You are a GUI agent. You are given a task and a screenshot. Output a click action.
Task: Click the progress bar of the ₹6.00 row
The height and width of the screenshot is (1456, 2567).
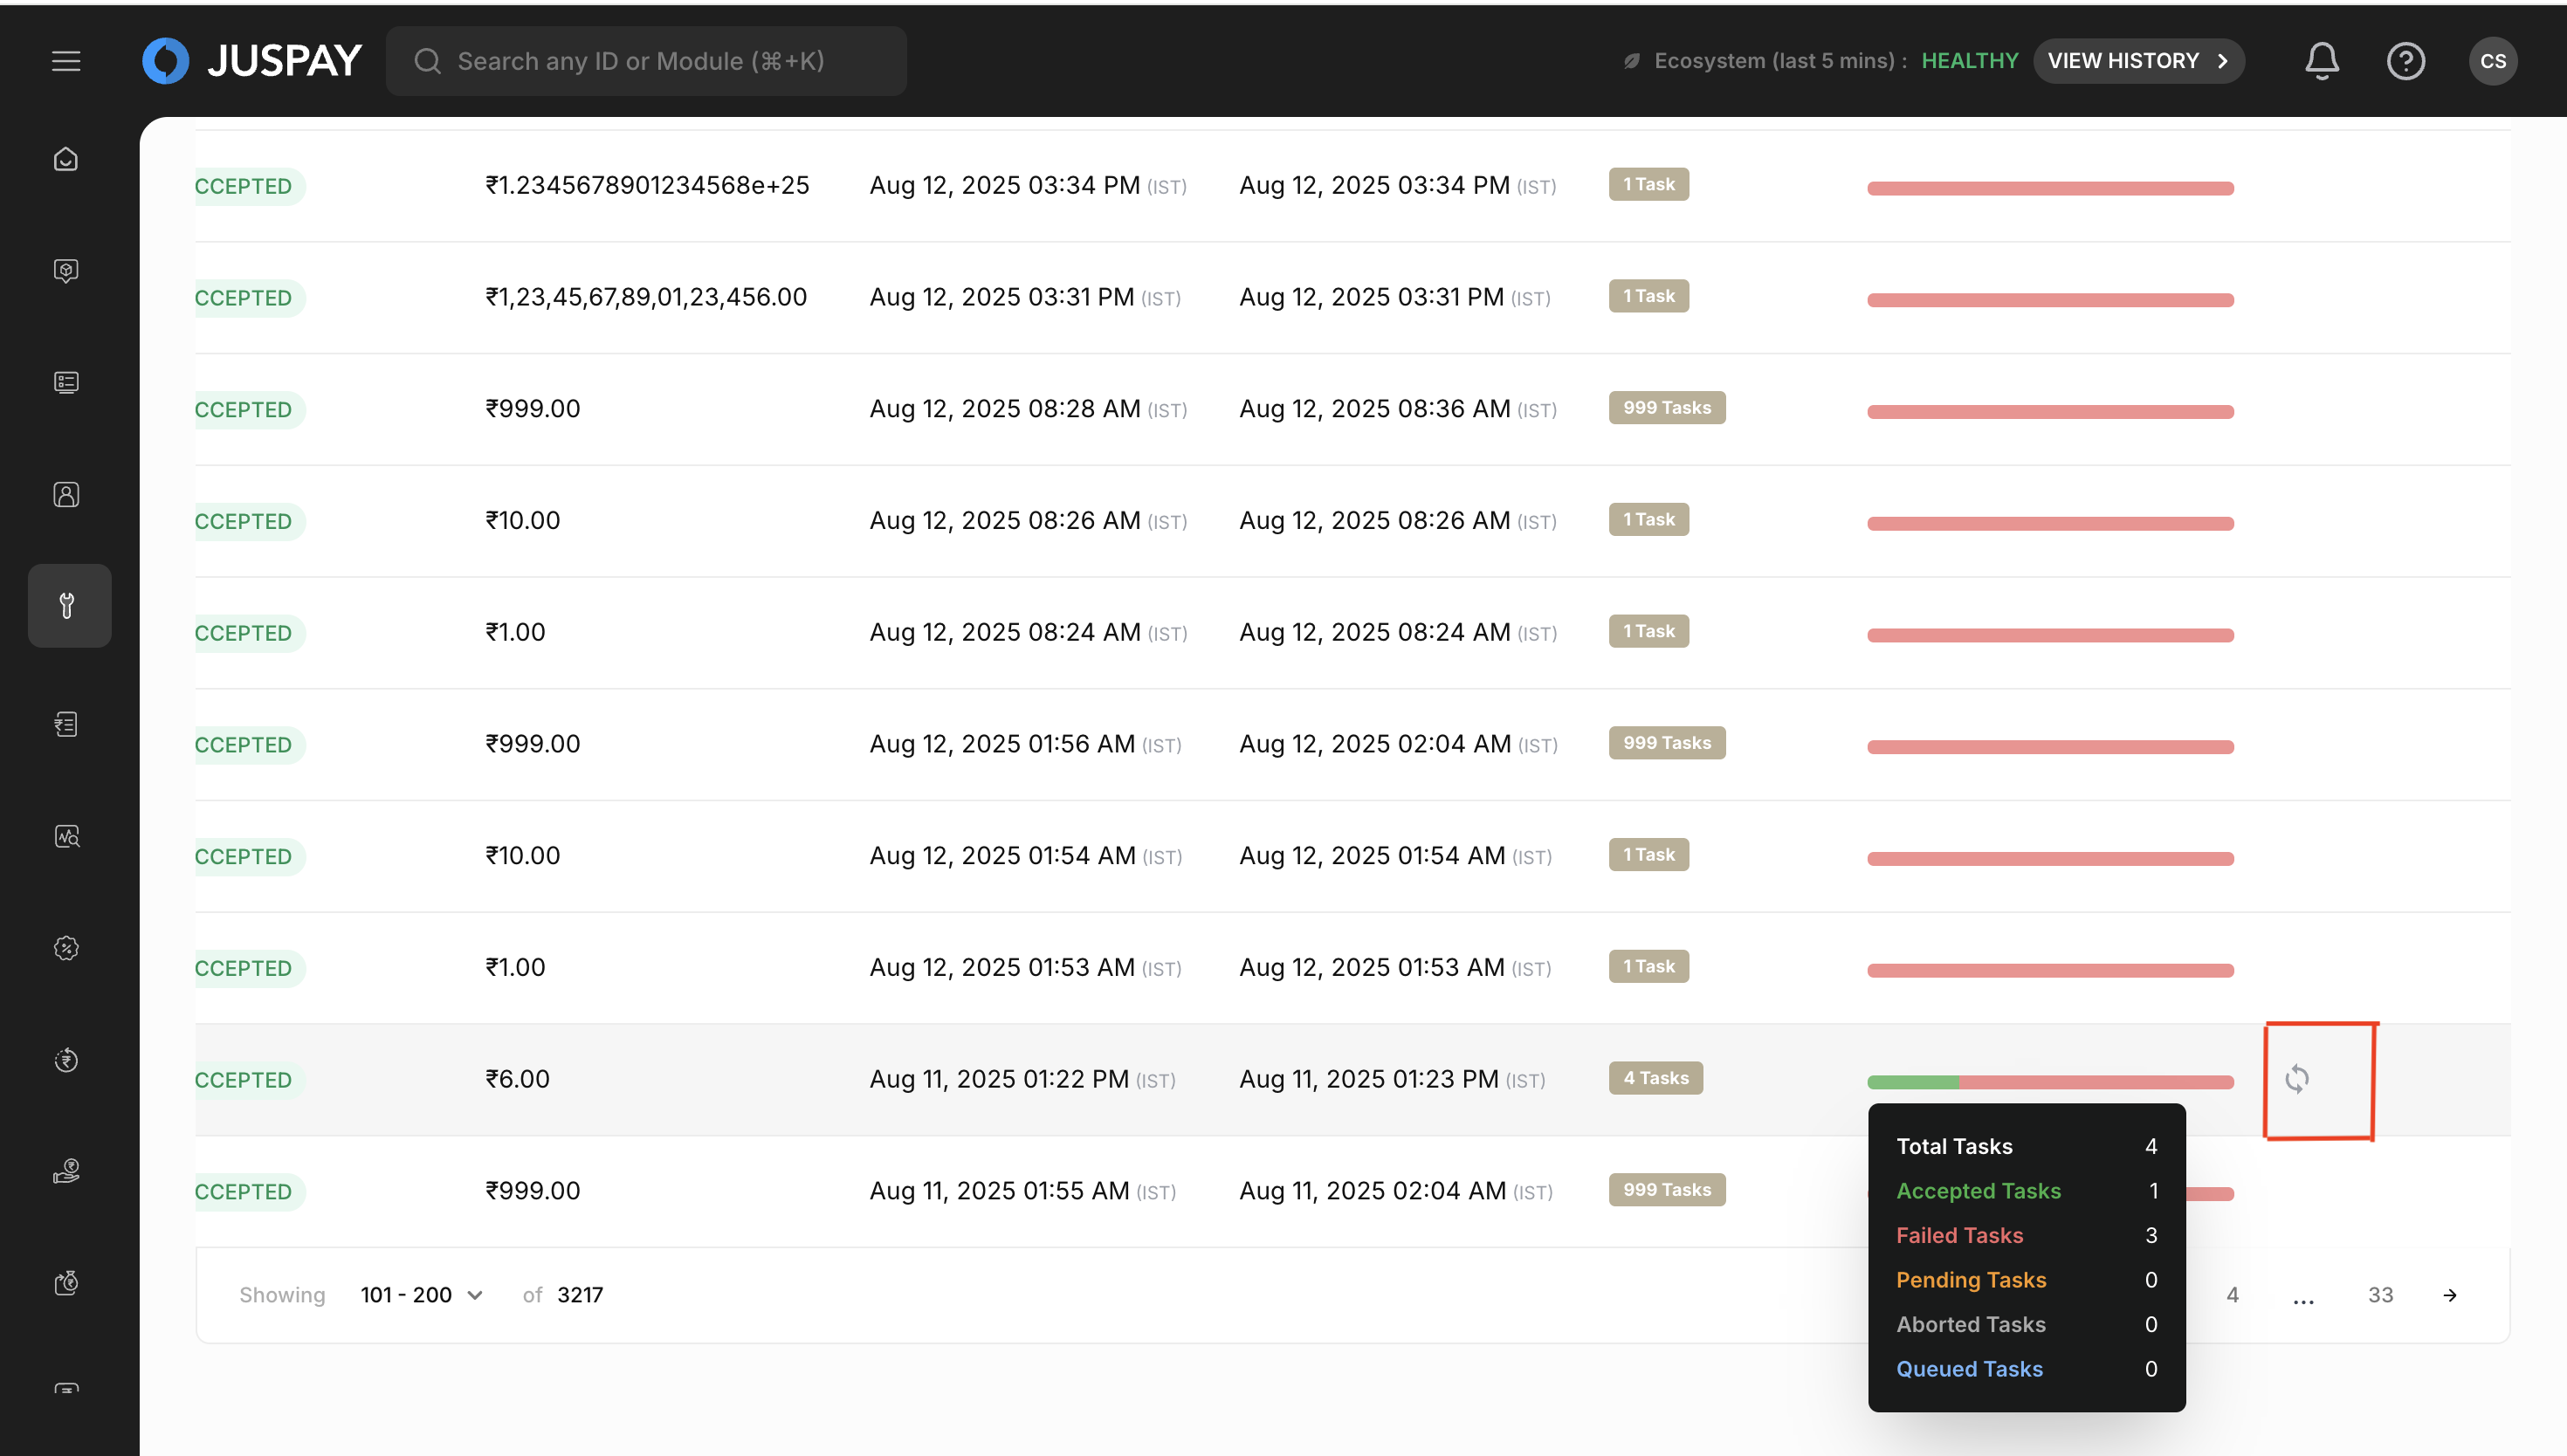[x=2049, y=1082]
